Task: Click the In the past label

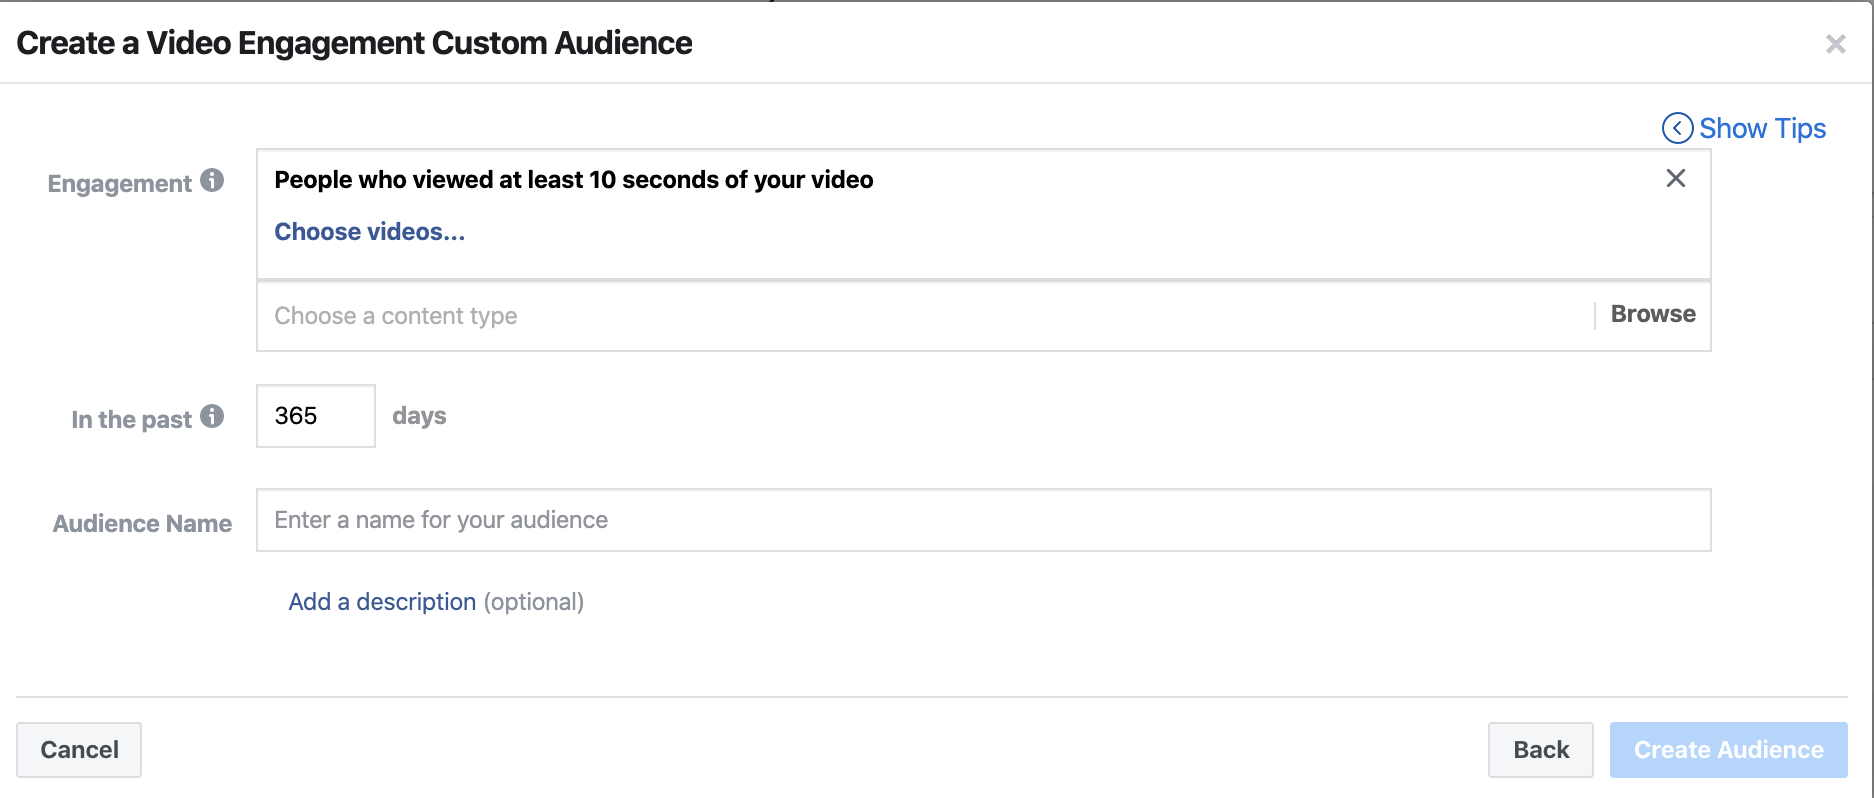Action: [131, 420]
